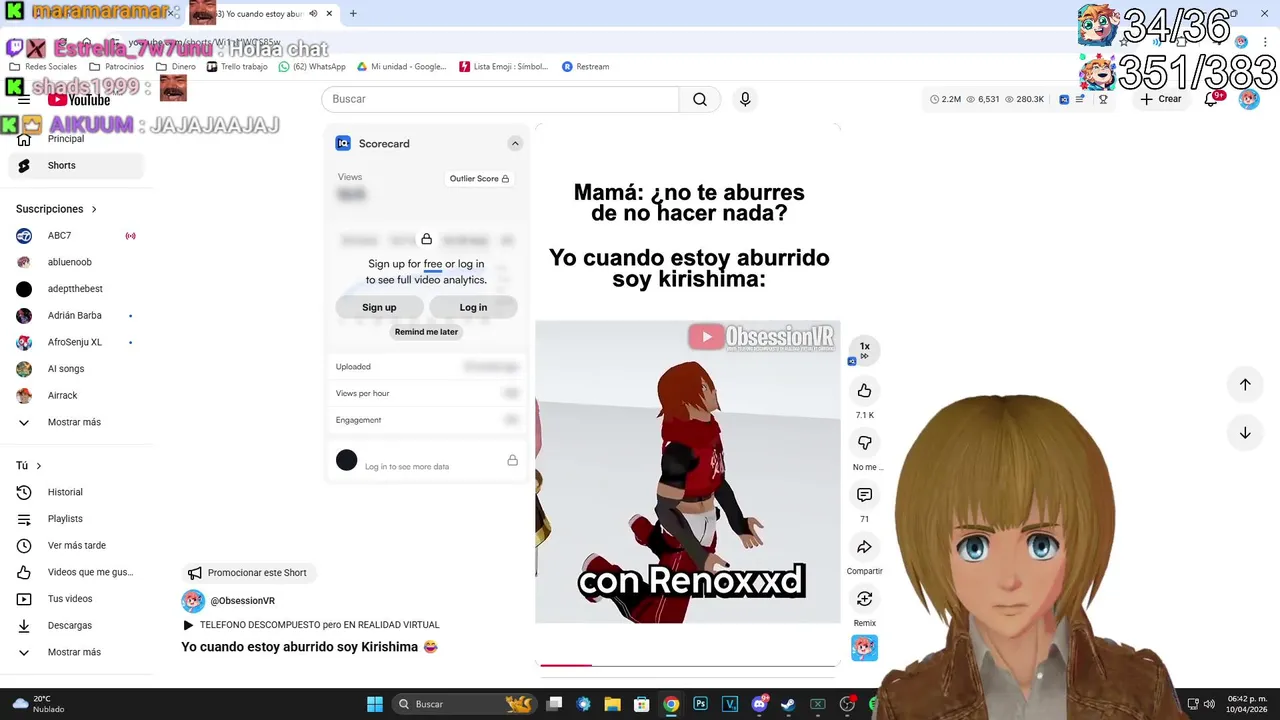Image resolution: width=1280 pixels, height=720 pixels.
Task: Click Remind me later
Action: coord(426,332)
